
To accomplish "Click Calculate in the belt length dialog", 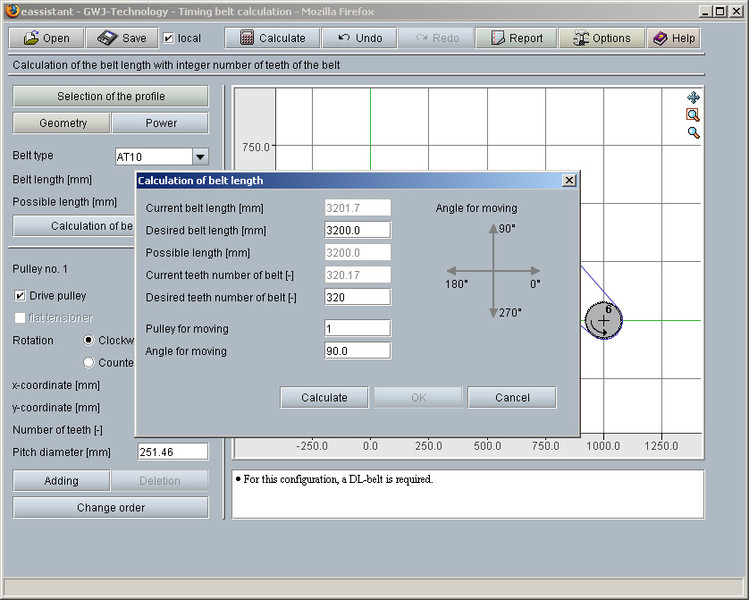I will [324, 397].
